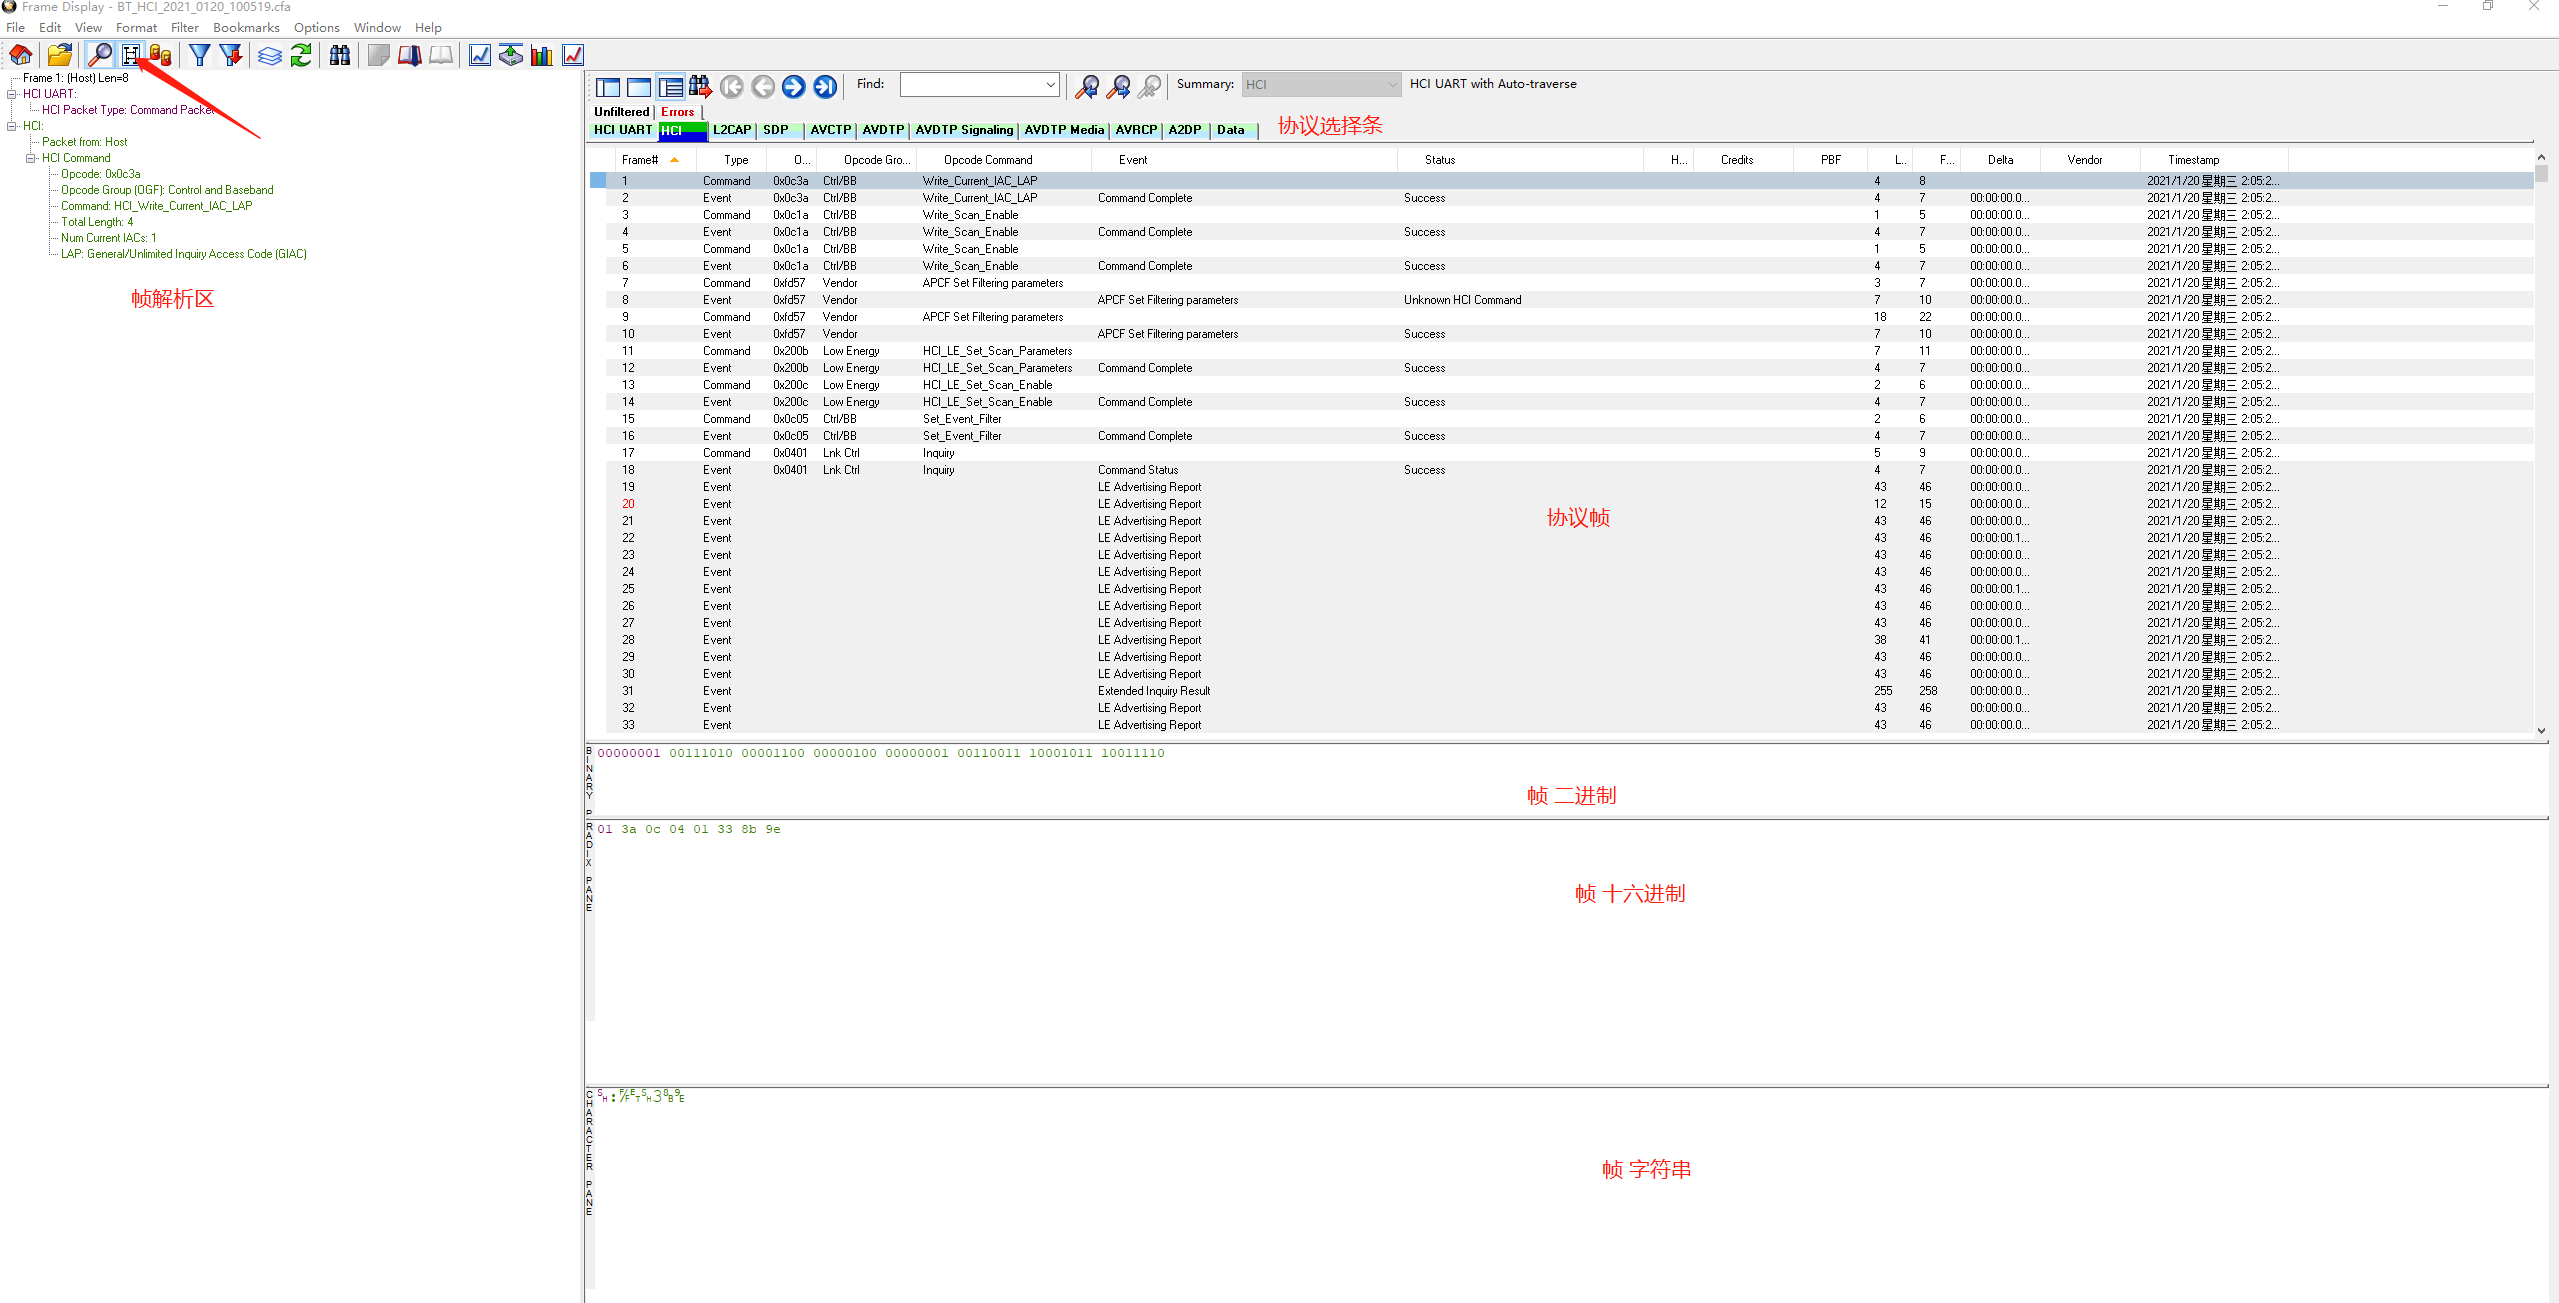Select the Errors filter tab
This screenshot has height=1303, width=2559.
[677, 112]
